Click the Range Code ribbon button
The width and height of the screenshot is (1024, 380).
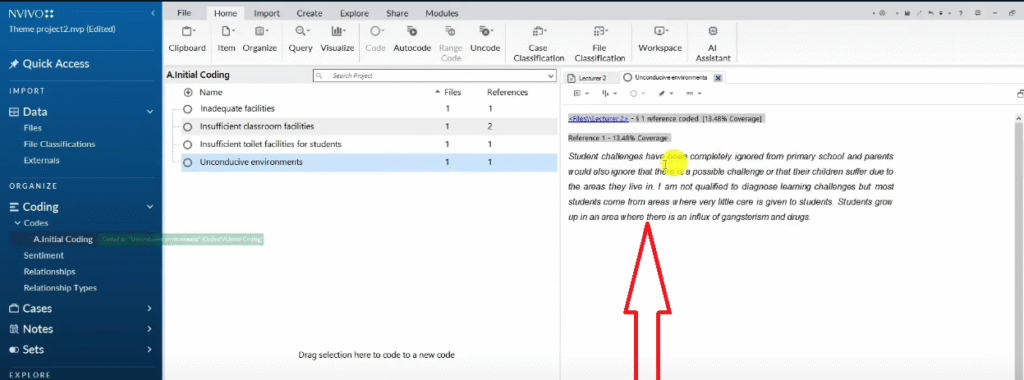point(450,43)
